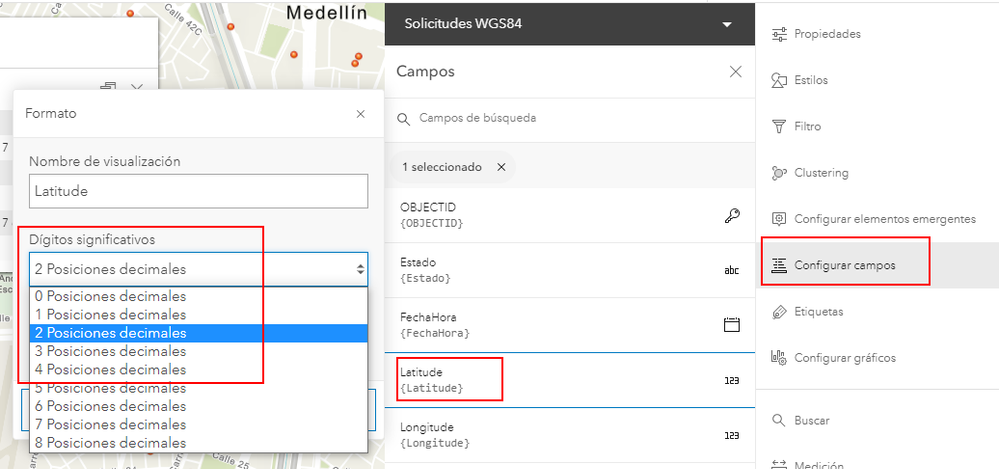Choose 4 Posiciones decimales option
The image size is (999, 469).
(x=110, y=370)
